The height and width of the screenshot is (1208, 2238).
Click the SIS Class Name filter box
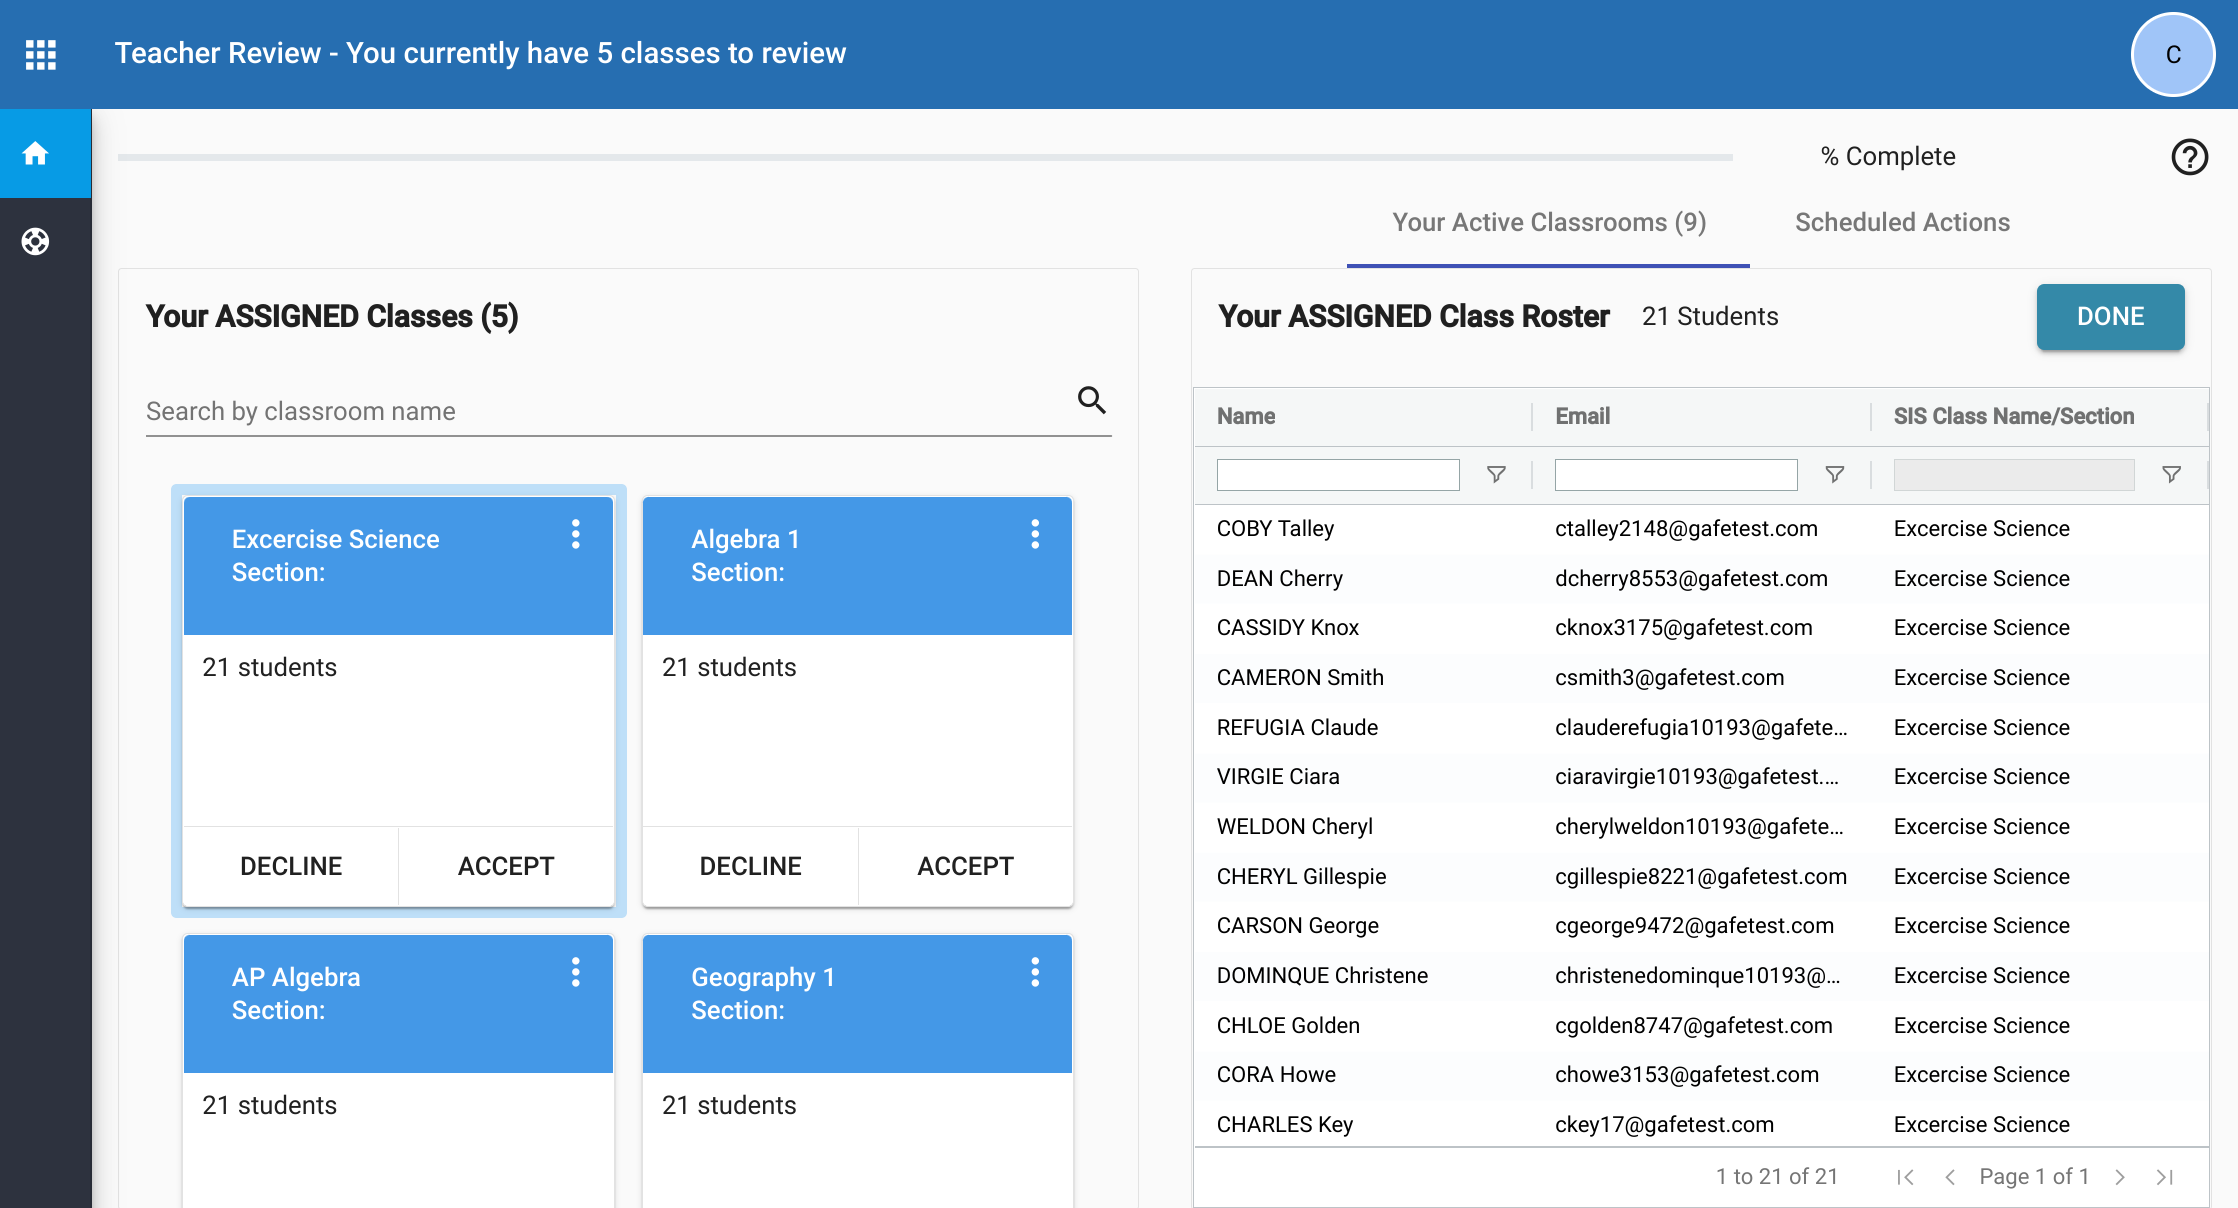click(x=2014, y=474)
